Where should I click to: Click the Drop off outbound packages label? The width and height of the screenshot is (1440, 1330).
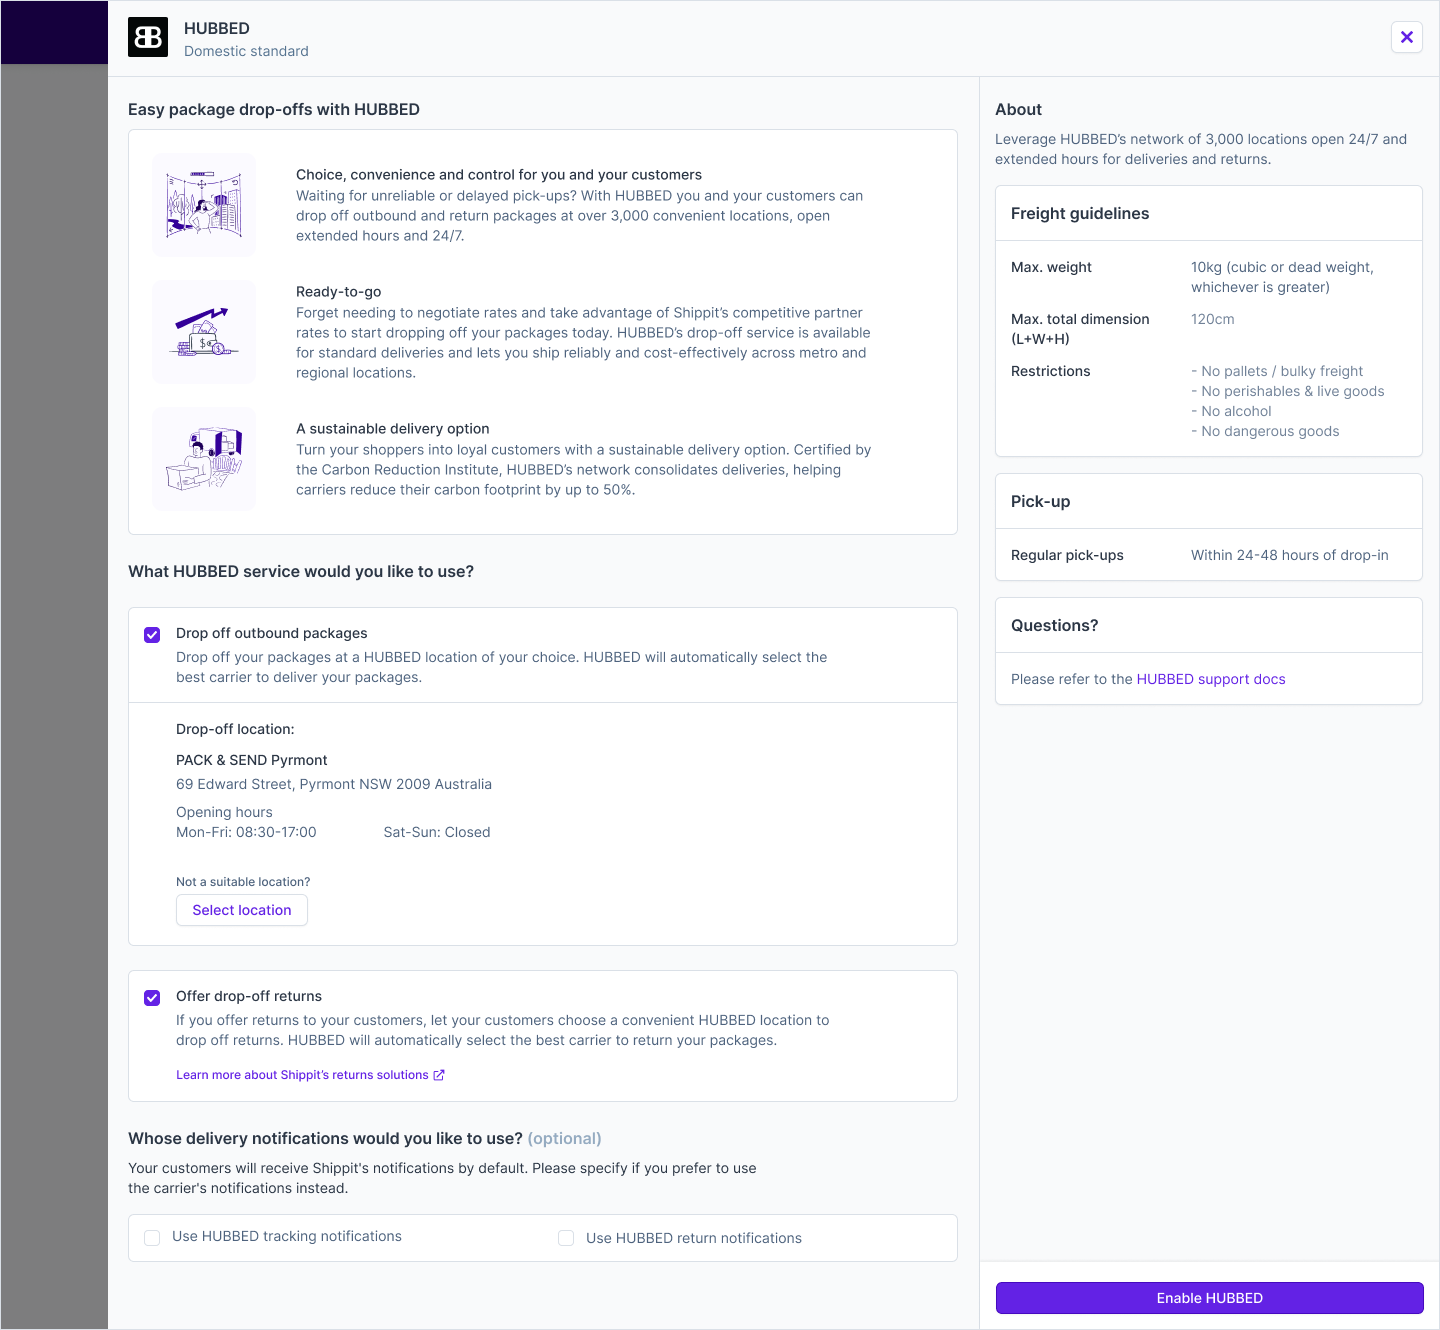click(272, 633)
